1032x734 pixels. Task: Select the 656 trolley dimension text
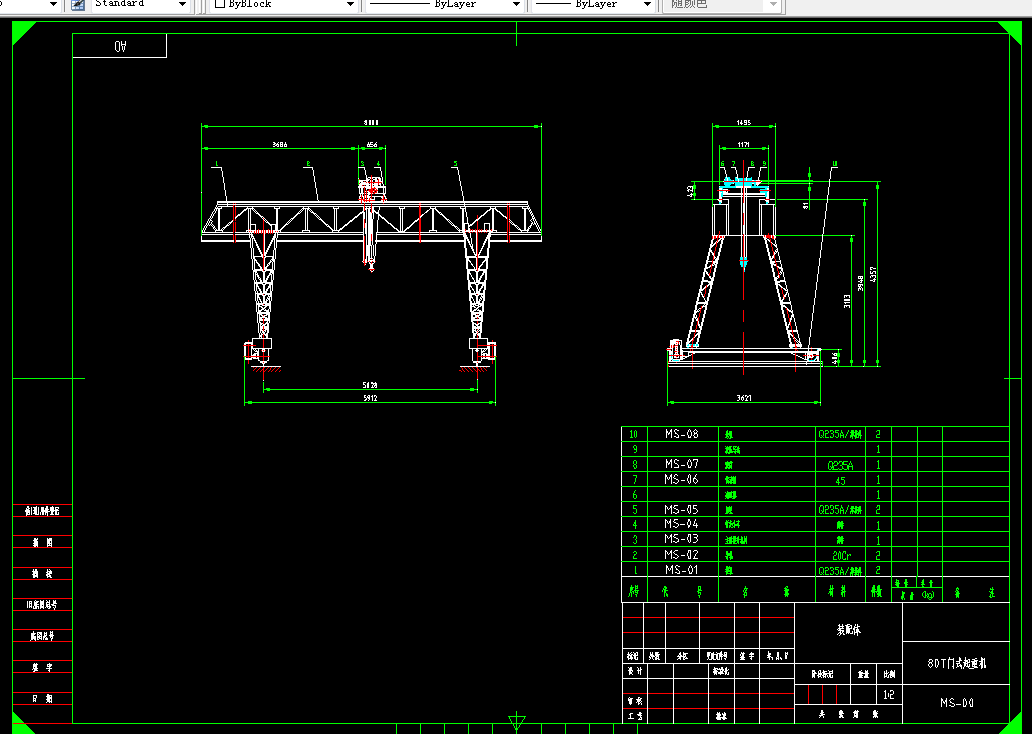coord(373,144)
